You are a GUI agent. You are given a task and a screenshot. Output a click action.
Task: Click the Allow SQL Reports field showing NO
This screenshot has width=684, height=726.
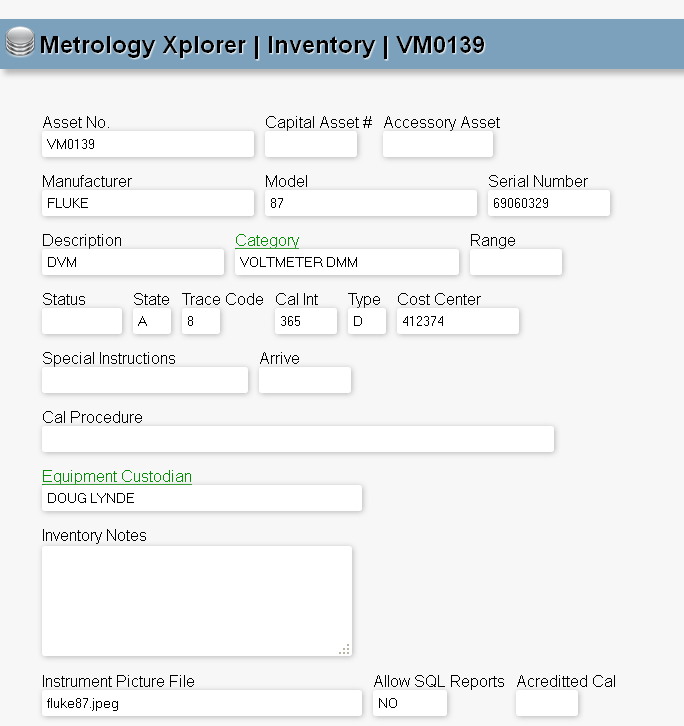point(410,703)
